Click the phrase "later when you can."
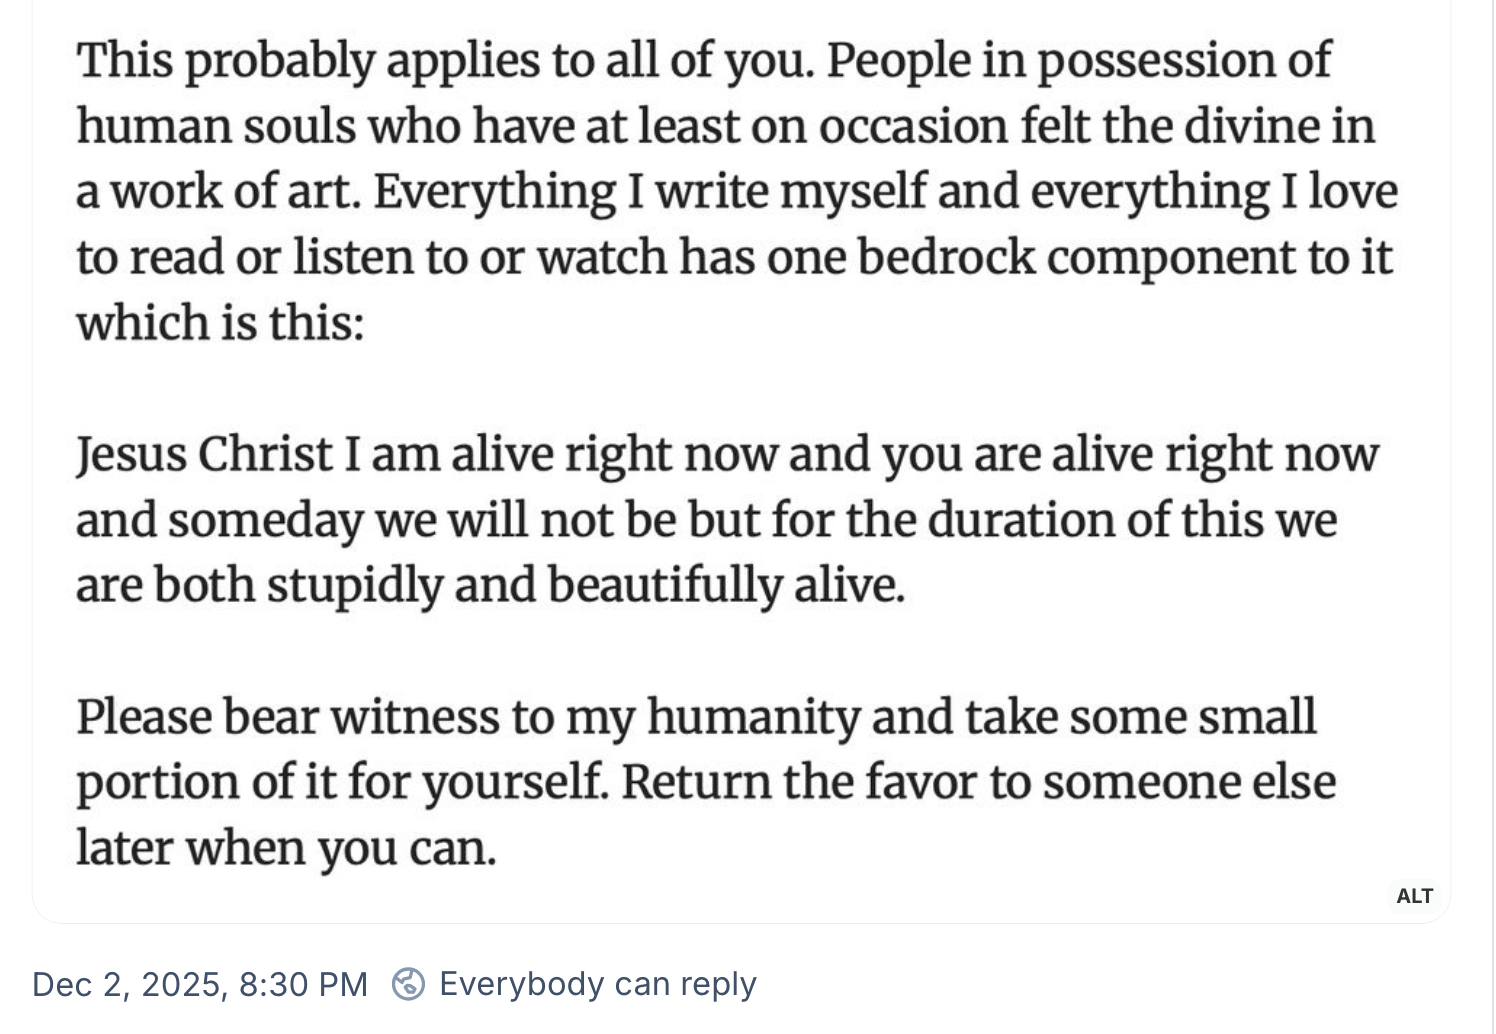1496x1034 pixels. coord(286,849)
